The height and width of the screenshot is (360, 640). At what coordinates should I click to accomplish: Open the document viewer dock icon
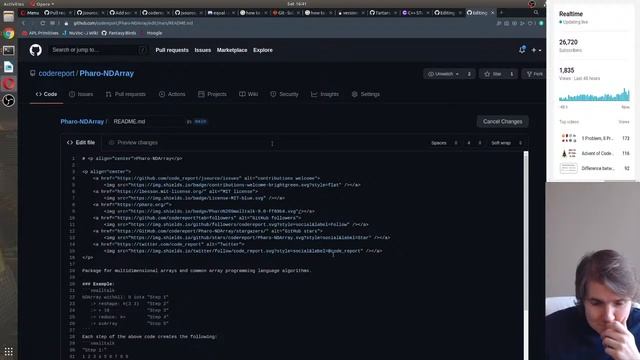pos(9,67)
